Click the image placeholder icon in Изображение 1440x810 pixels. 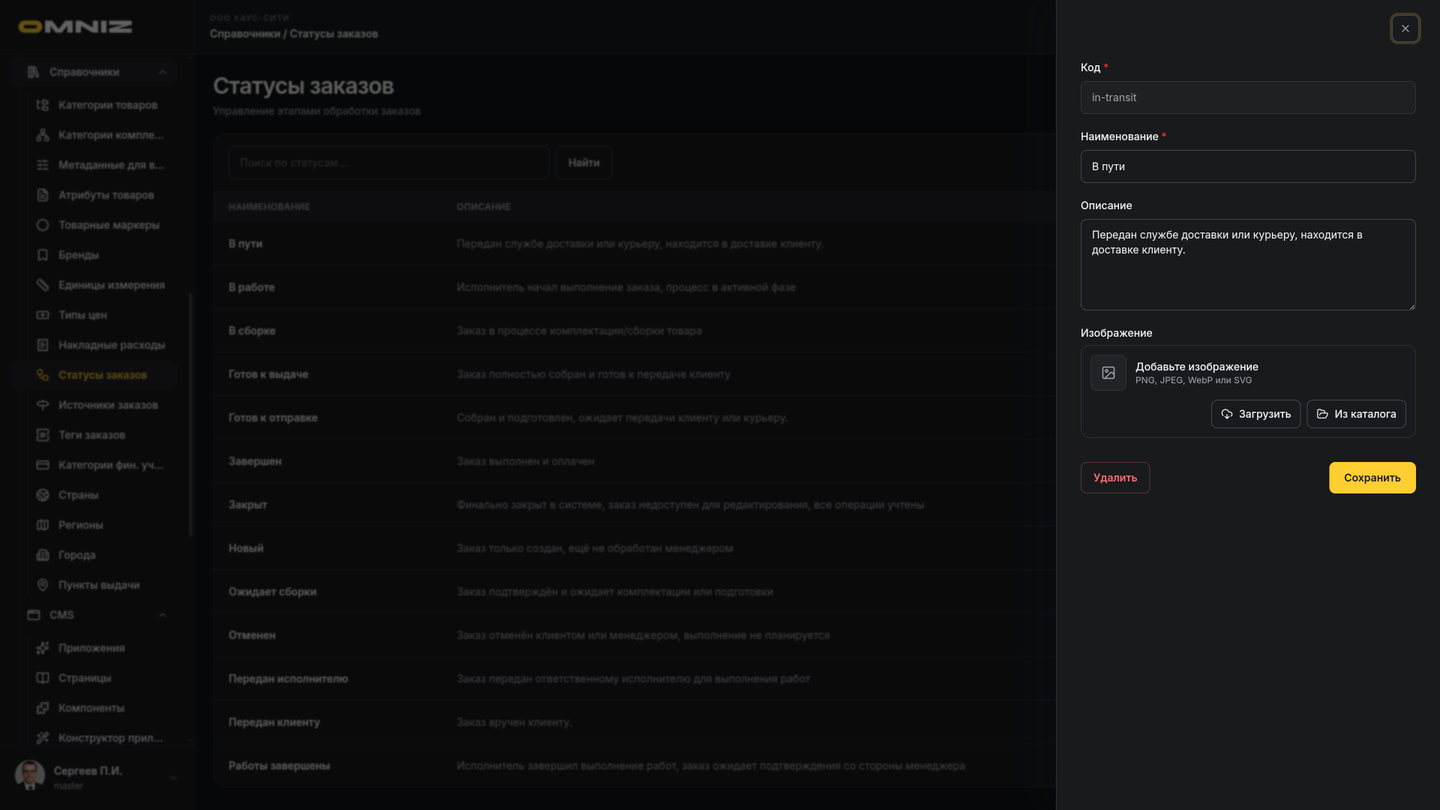pos(1108,373)
